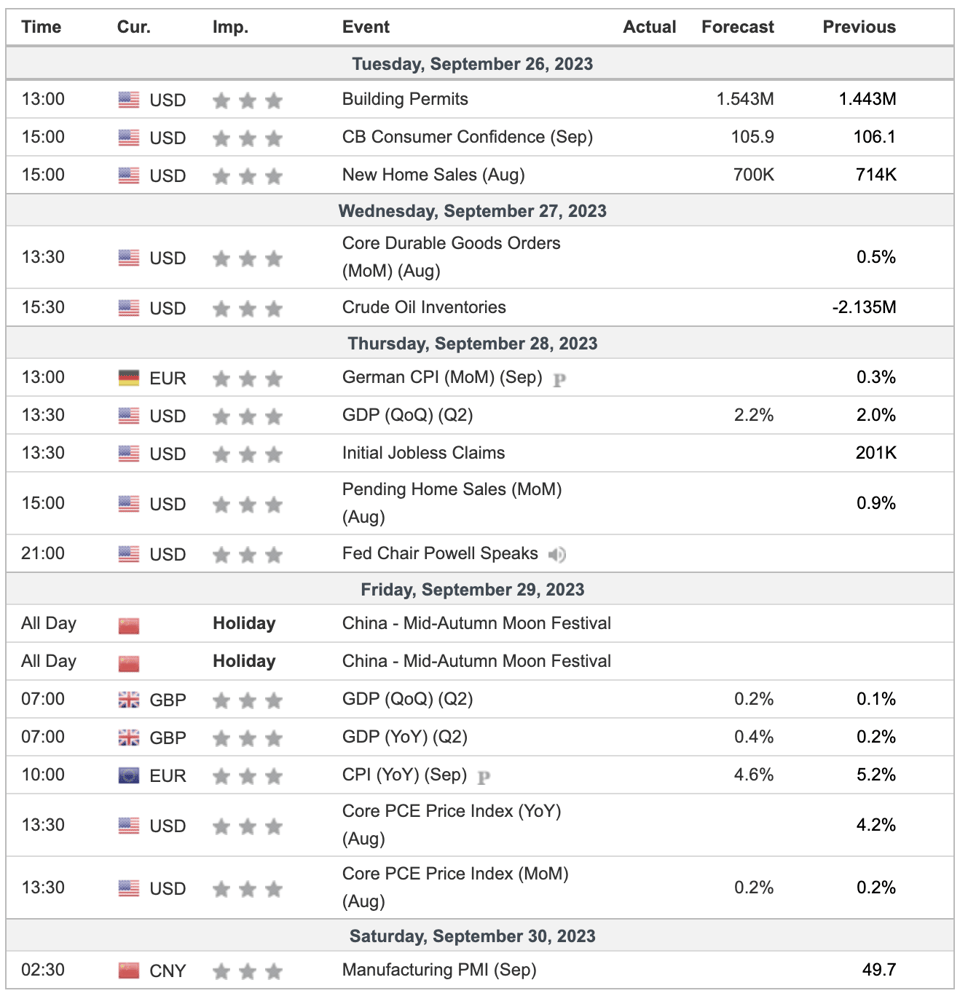Open the Building Permits event
This screenshot has height=996, width=960.
tap(405, 99)
